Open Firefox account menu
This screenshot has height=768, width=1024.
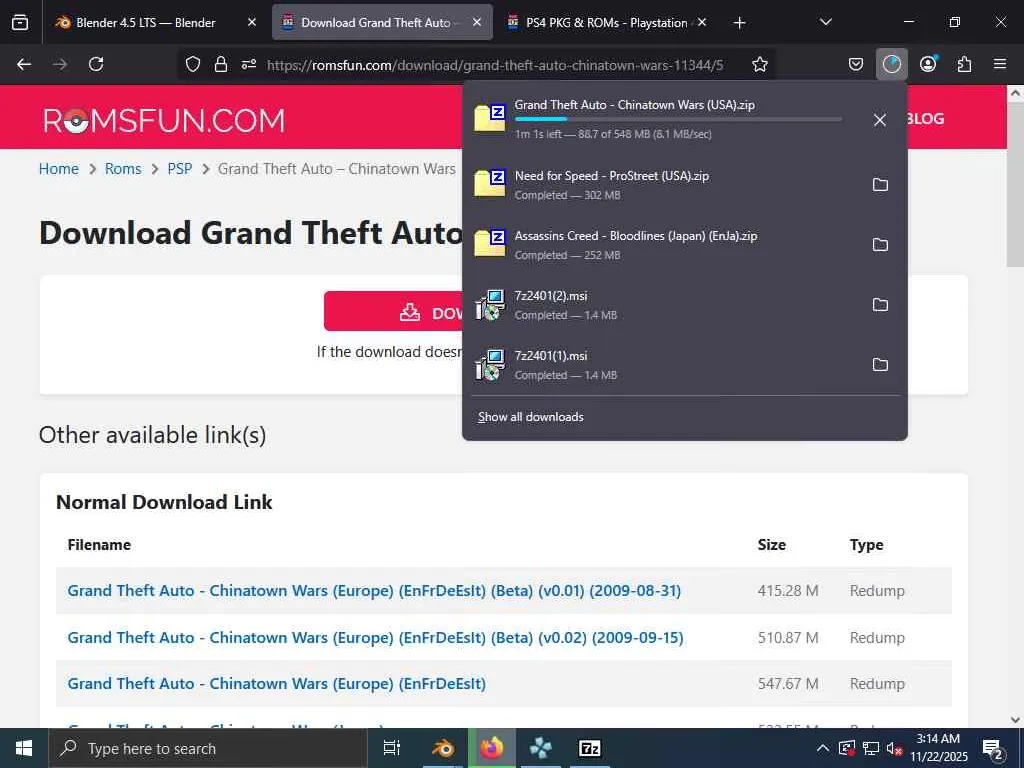tap(928, 64)
